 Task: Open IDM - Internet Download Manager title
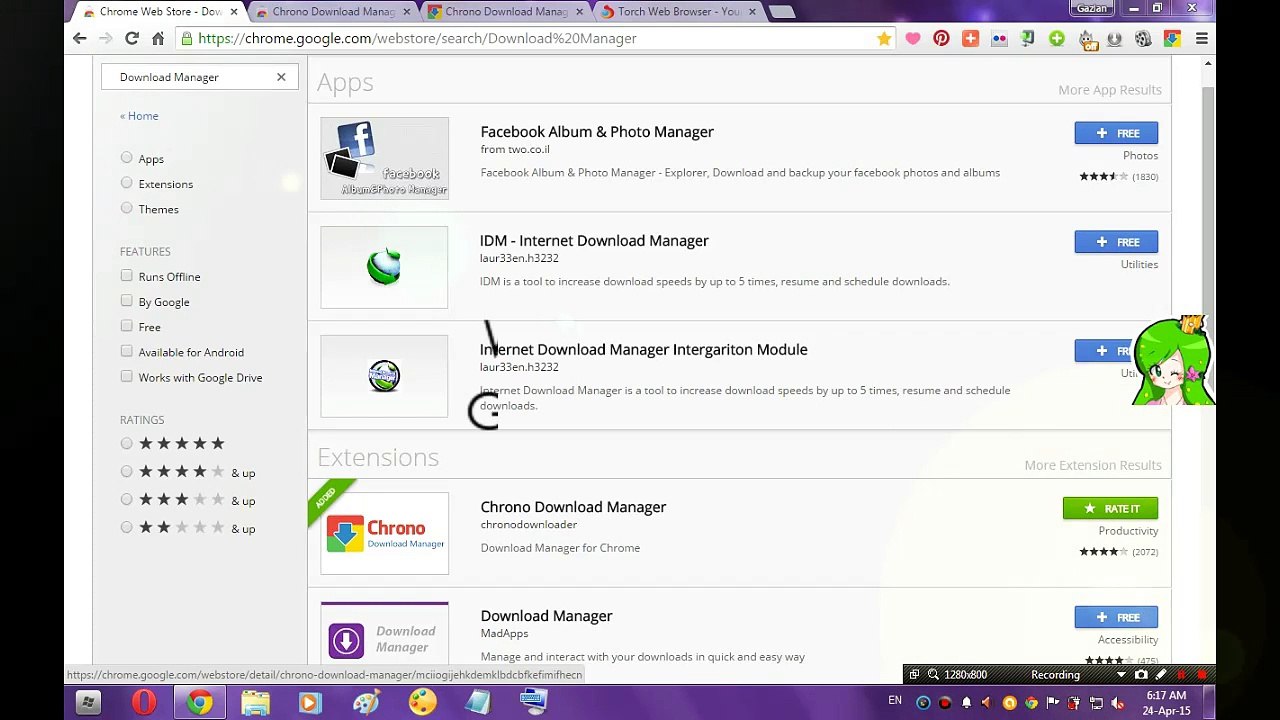pos(594,241)
